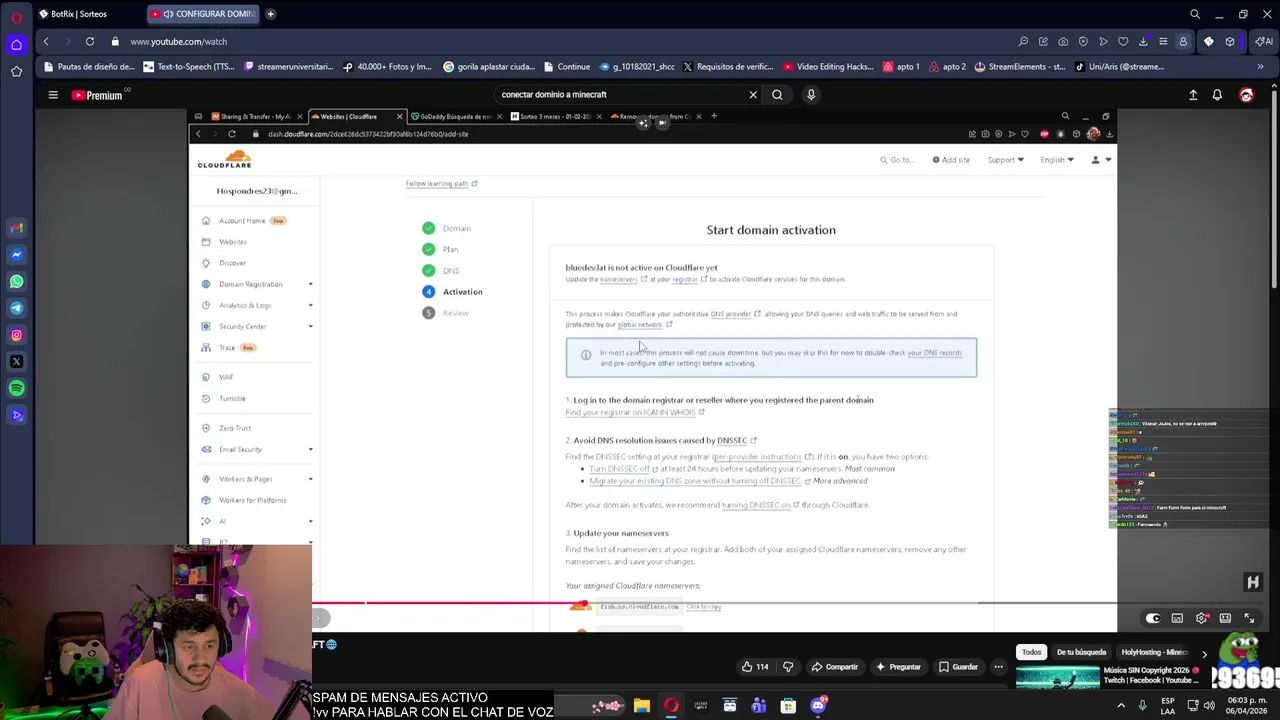The image size is (1280, 720).
Task: Open the Aria AI button in the toolbar
Action: 1264,42
